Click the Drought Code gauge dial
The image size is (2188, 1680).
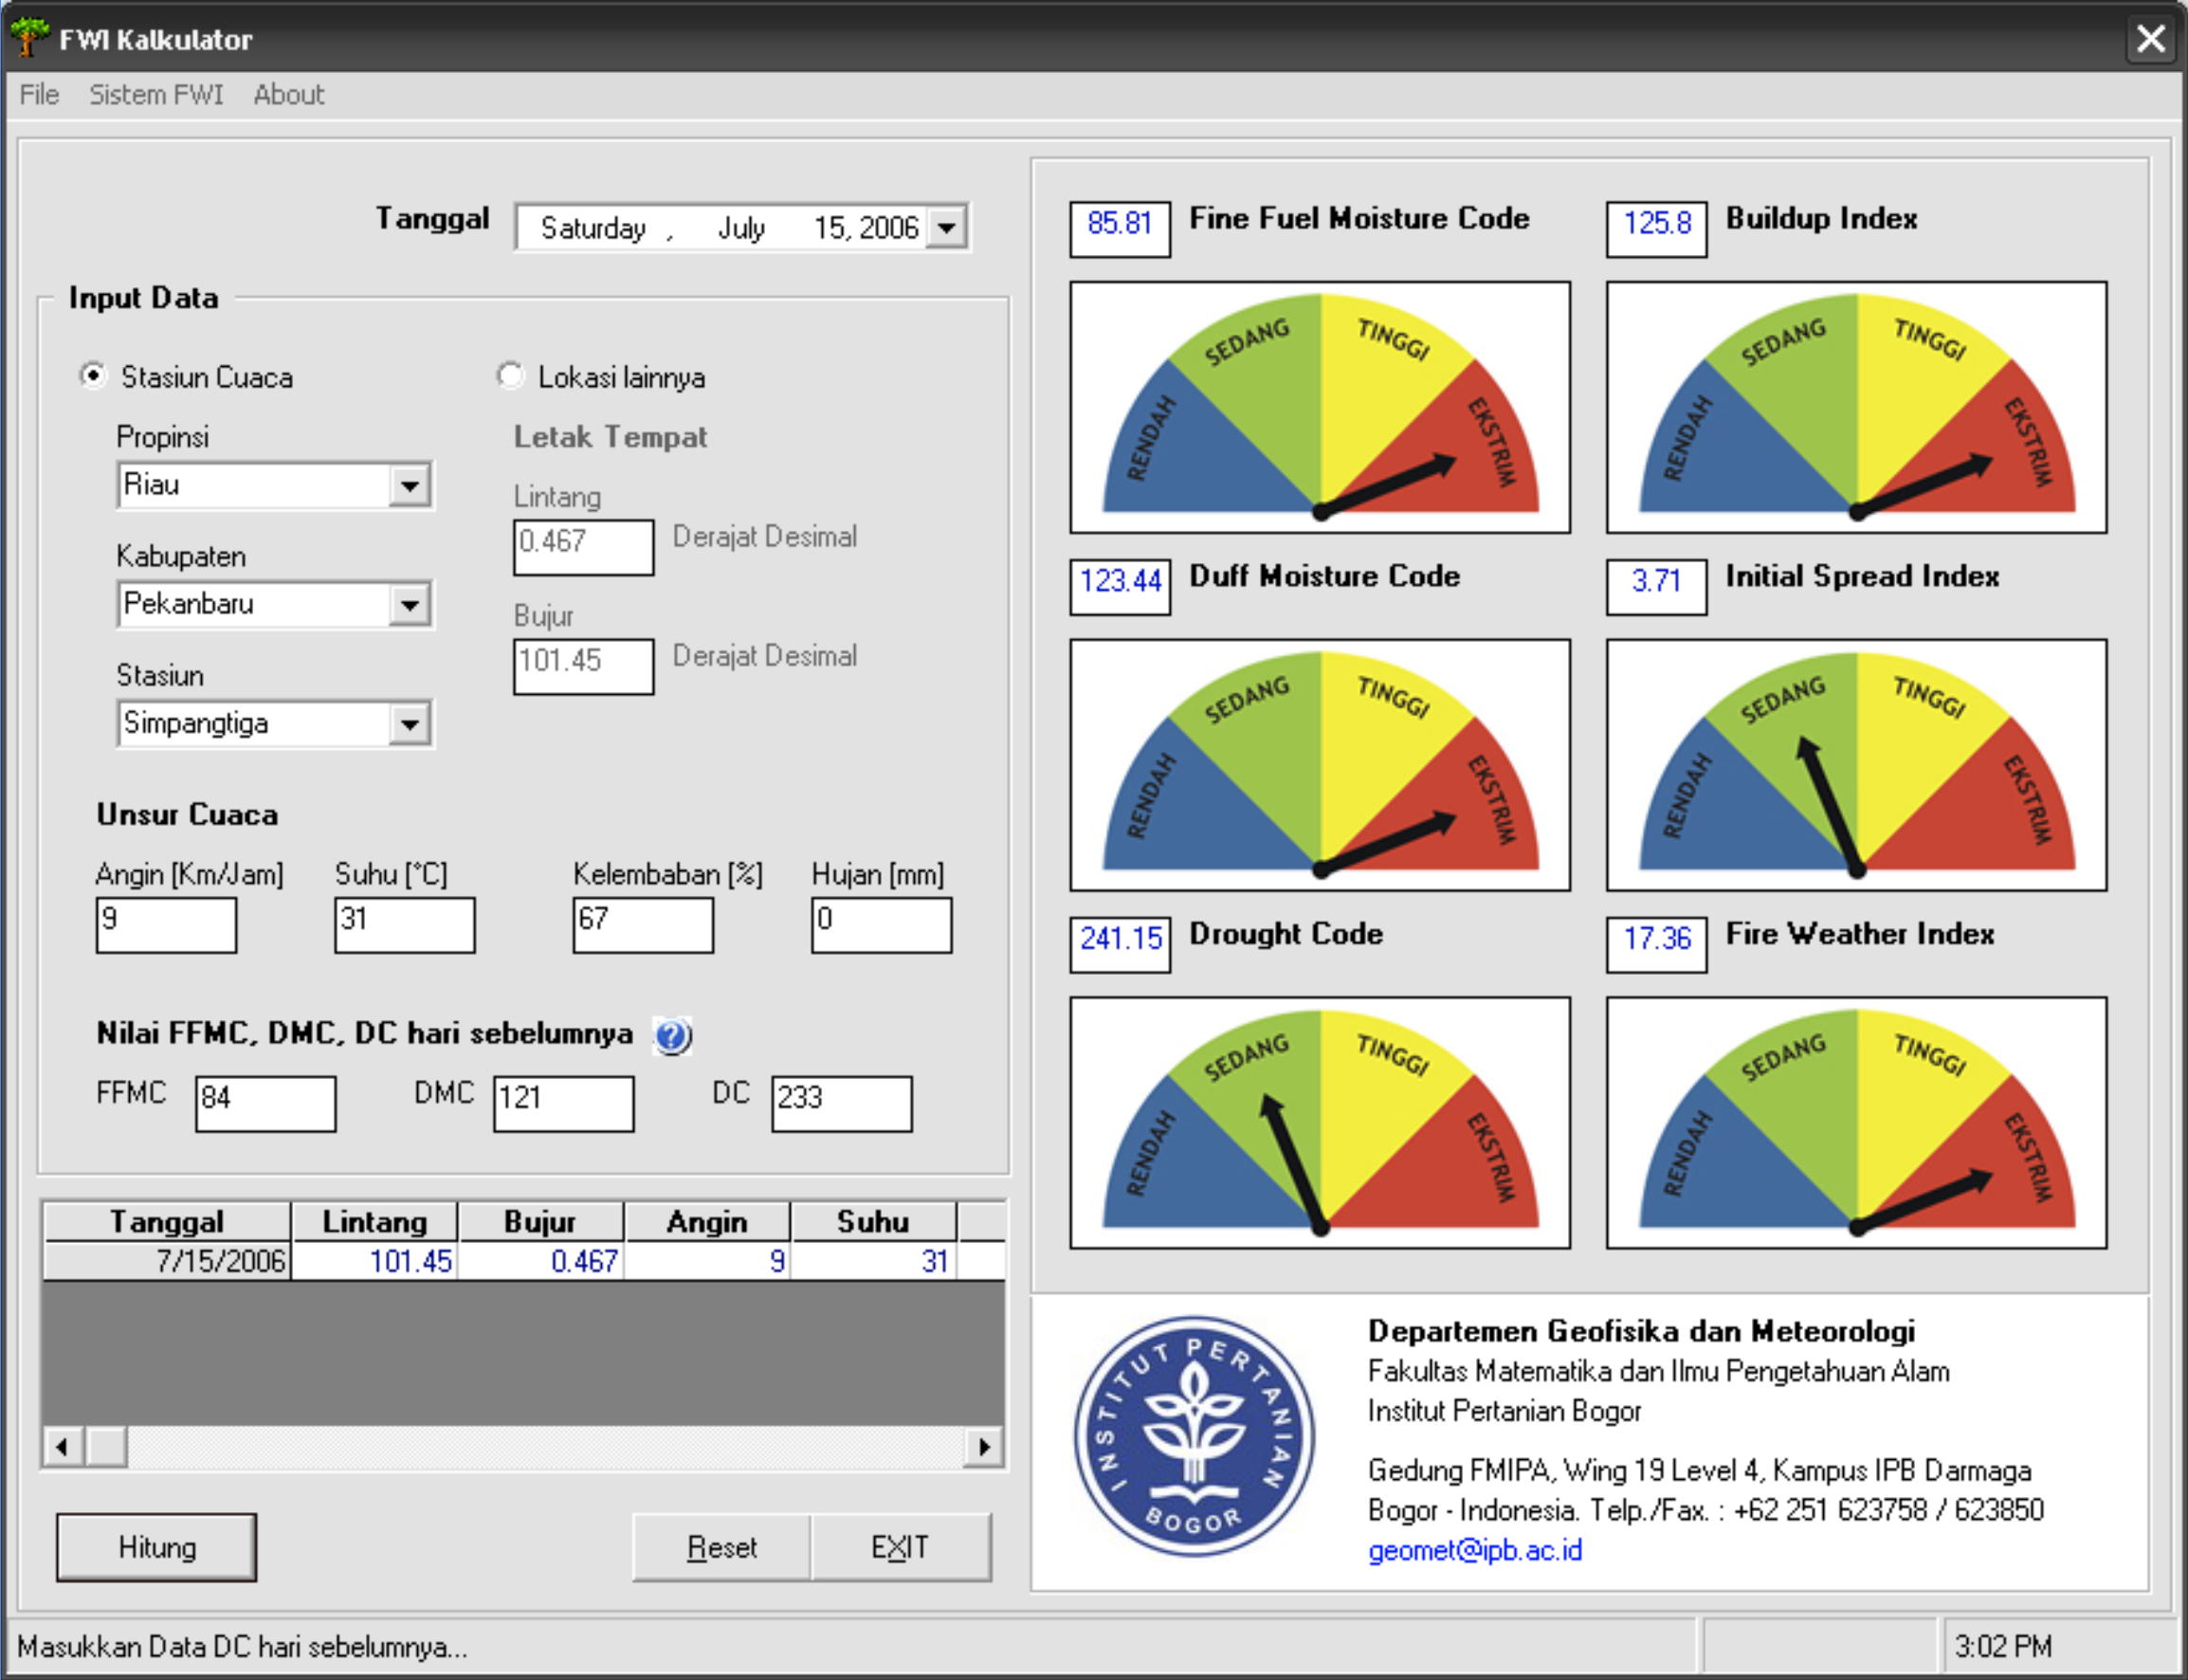coord(1319,1122)
